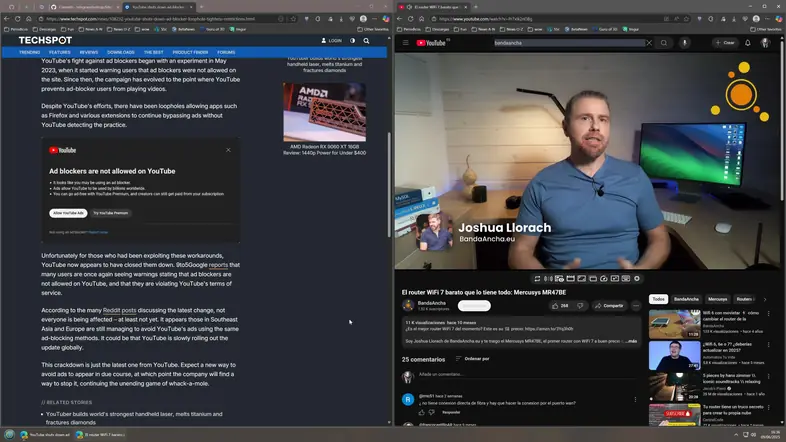Image resolution: width=786 pixels, height=442 pixels.
Task: Open the ¿Wifi 6, 6e o 7? video thumbnail
Action: pos(674,355)
